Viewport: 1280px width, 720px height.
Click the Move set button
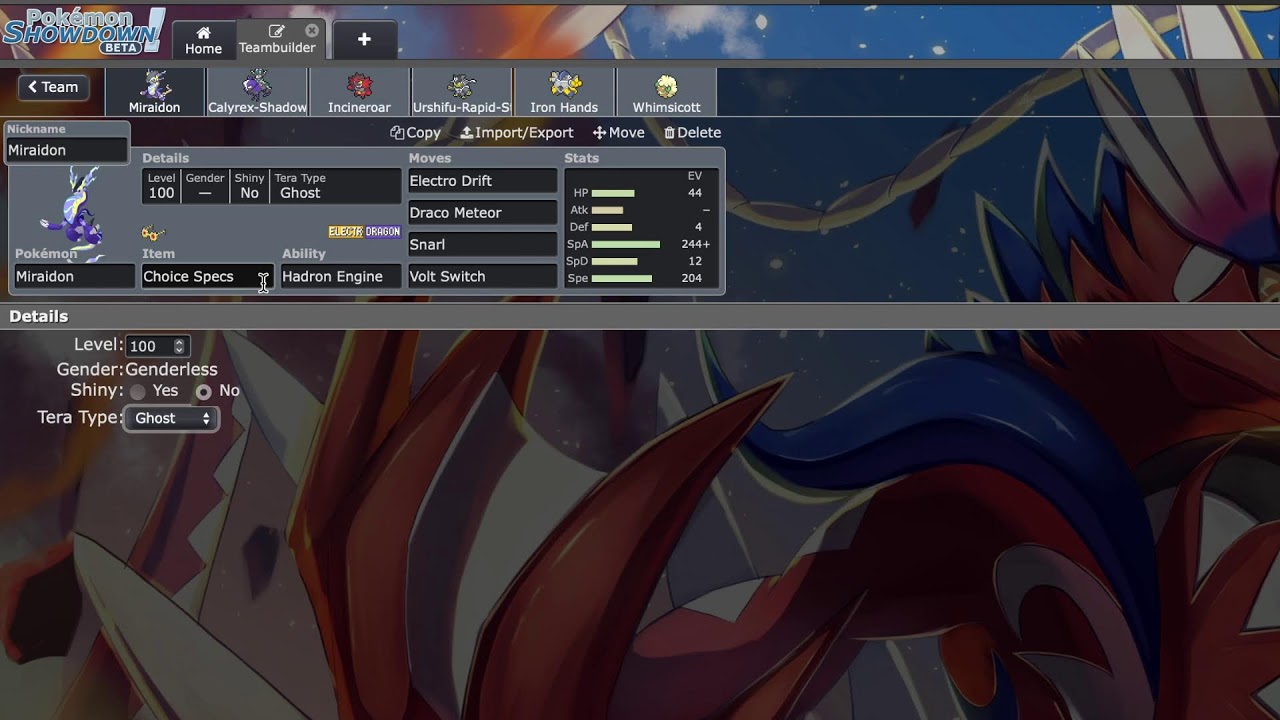(x=619, y=132)
